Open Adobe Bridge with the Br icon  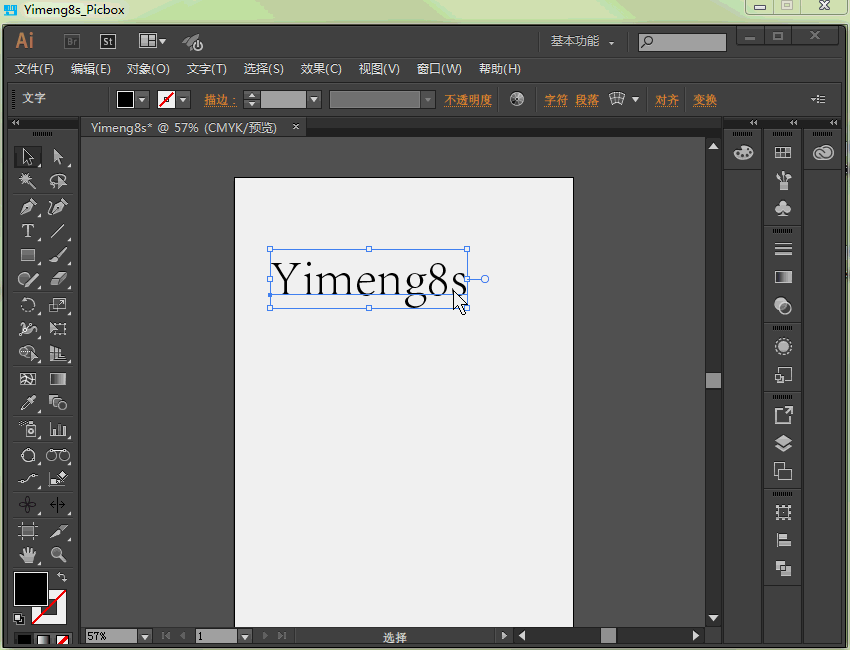pyautogui.click(x=72, y=42)
